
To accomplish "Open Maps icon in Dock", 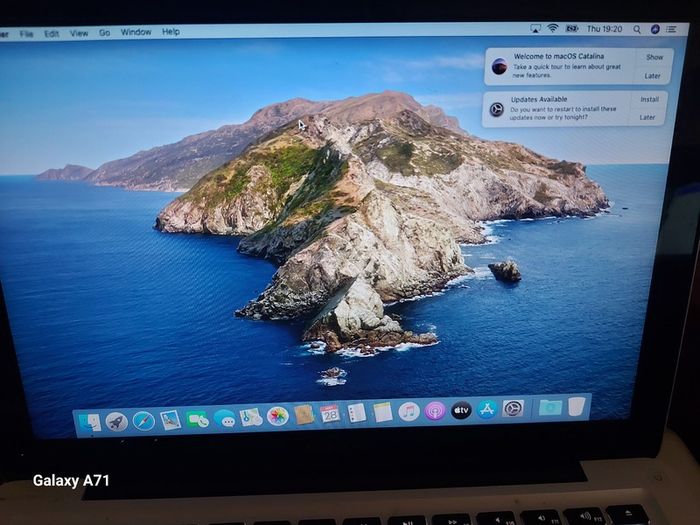I will [x=251, y=417].
